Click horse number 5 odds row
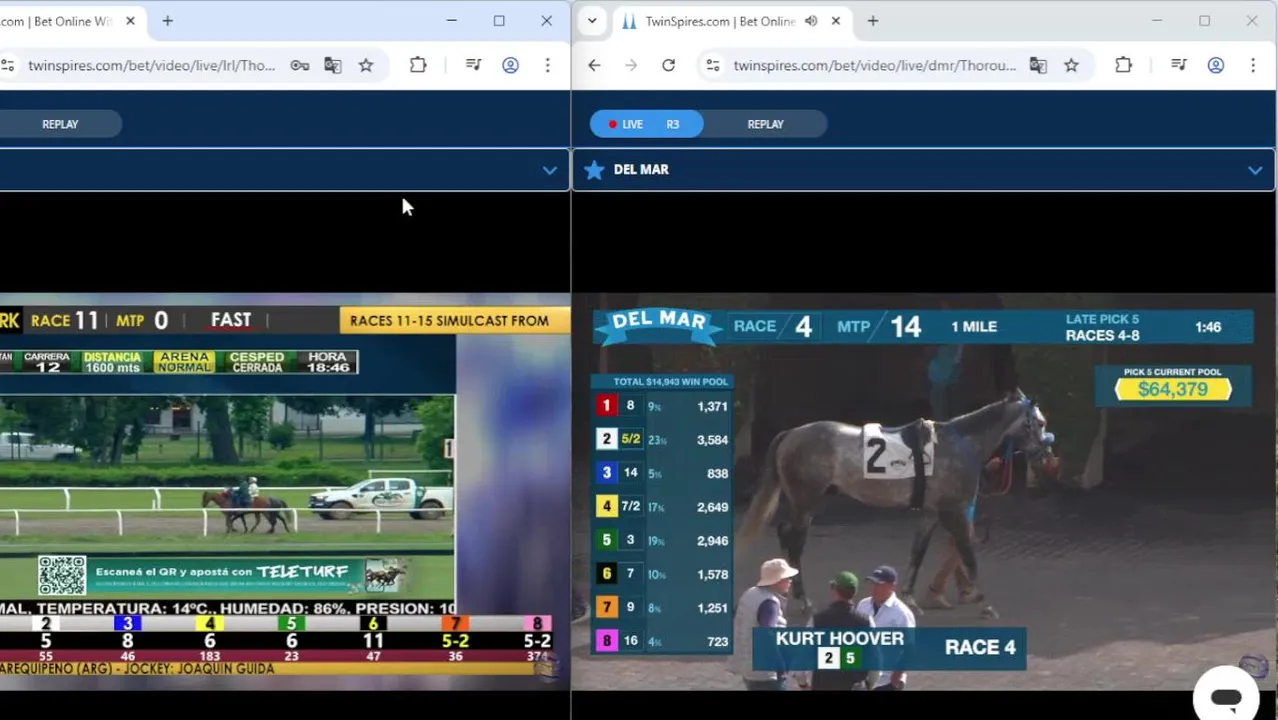The image size is (1278, 720). (663, 540)
